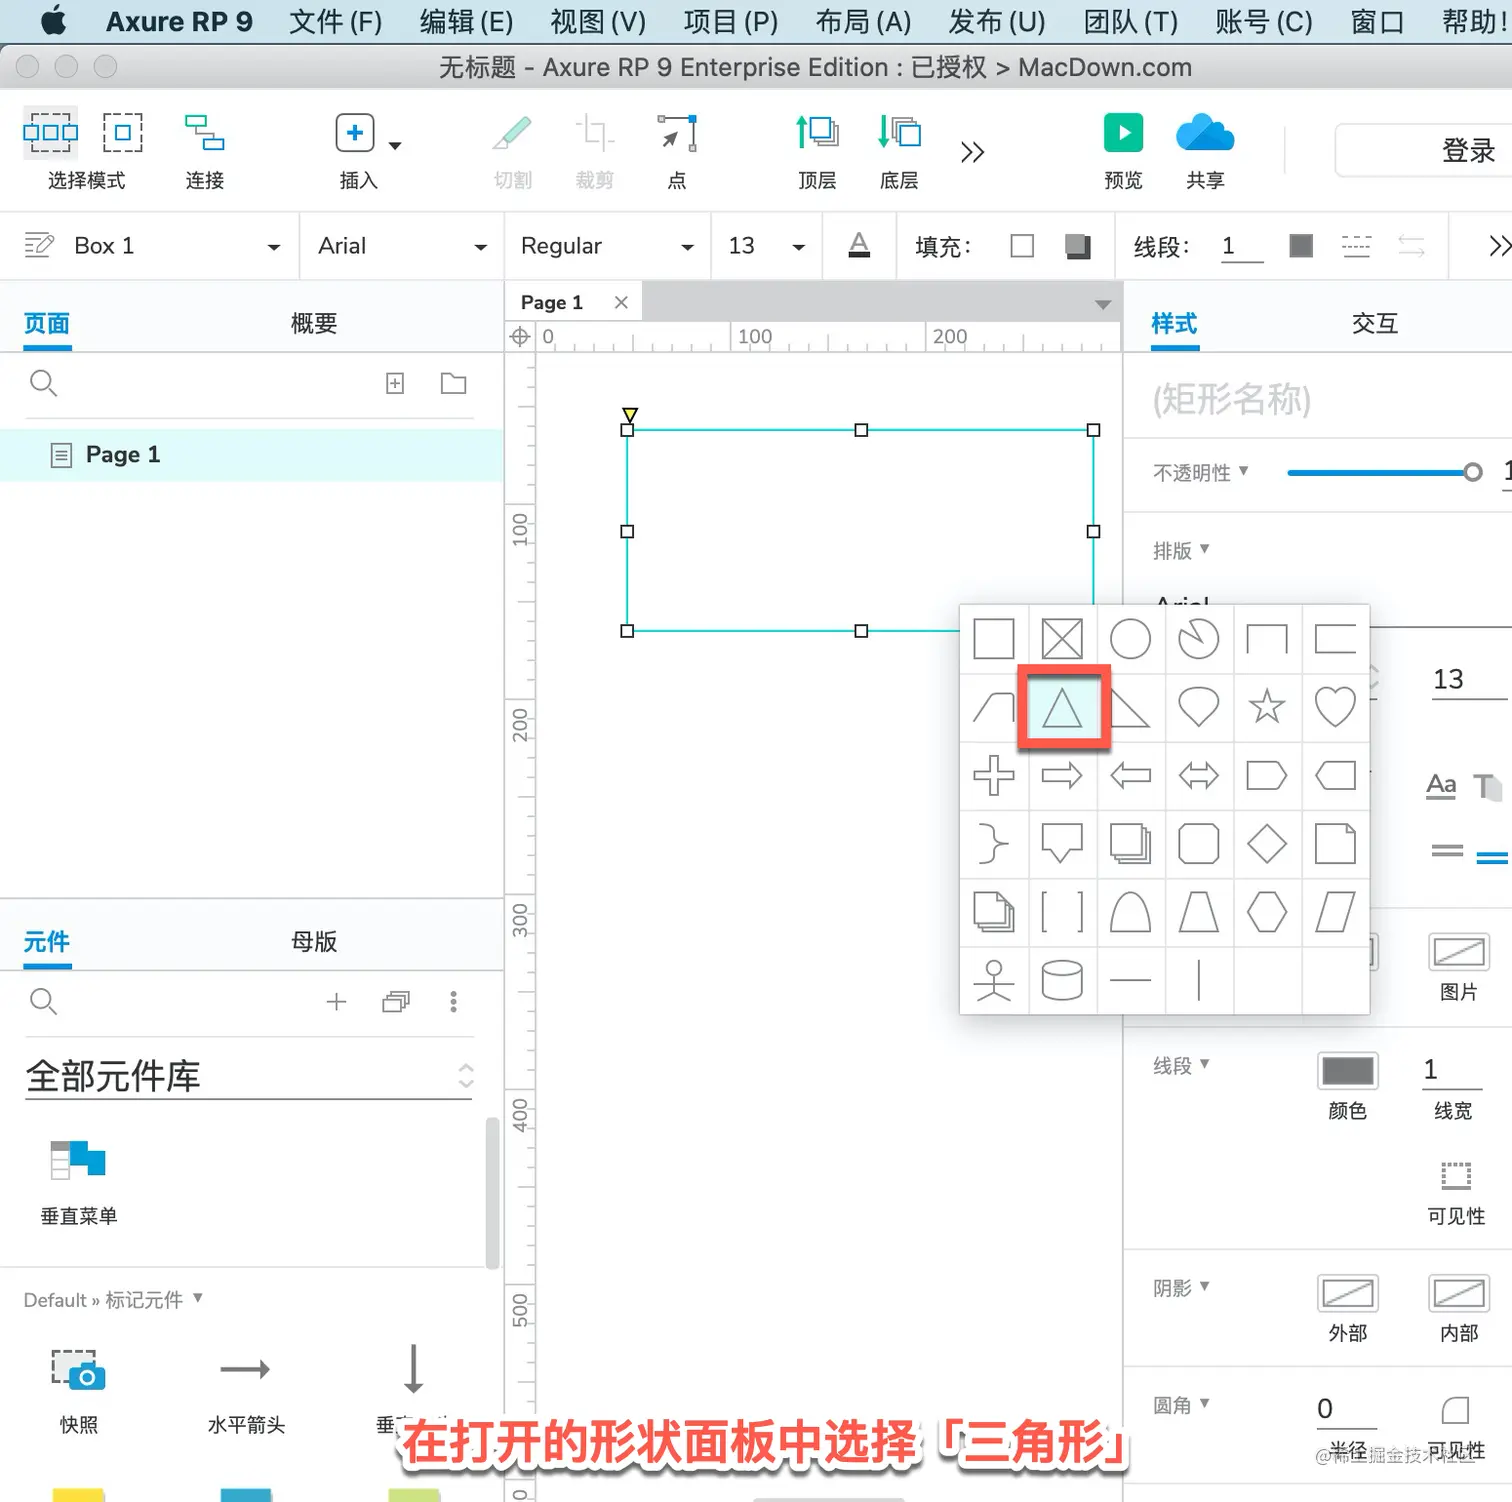The height and width of the screenshot is (1502, 1512).
Task: Open the Apple menu
Action: pos(53,20)
